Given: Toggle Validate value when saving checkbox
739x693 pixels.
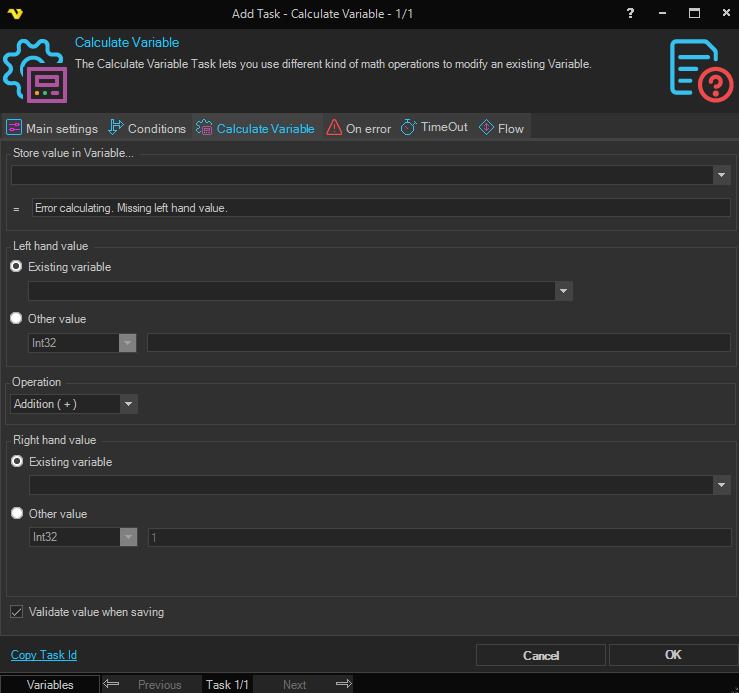Looking at the screenshot, I should (16, 612).
